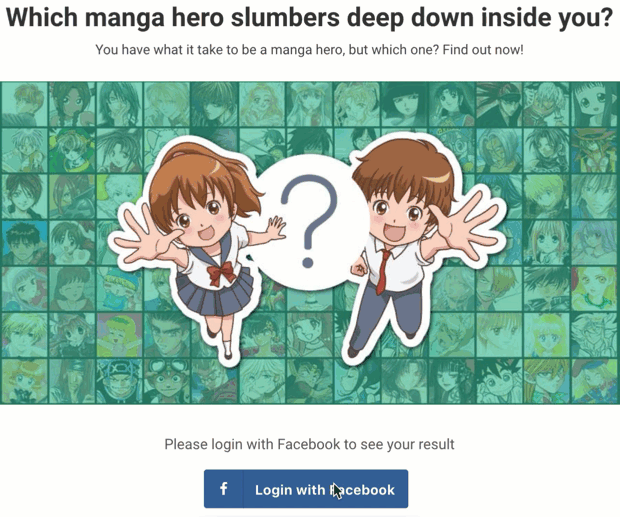This screenshot has width=620, height=517.
Task: Click the Facebook f logo icon
Action: click(x=224, y=489)
